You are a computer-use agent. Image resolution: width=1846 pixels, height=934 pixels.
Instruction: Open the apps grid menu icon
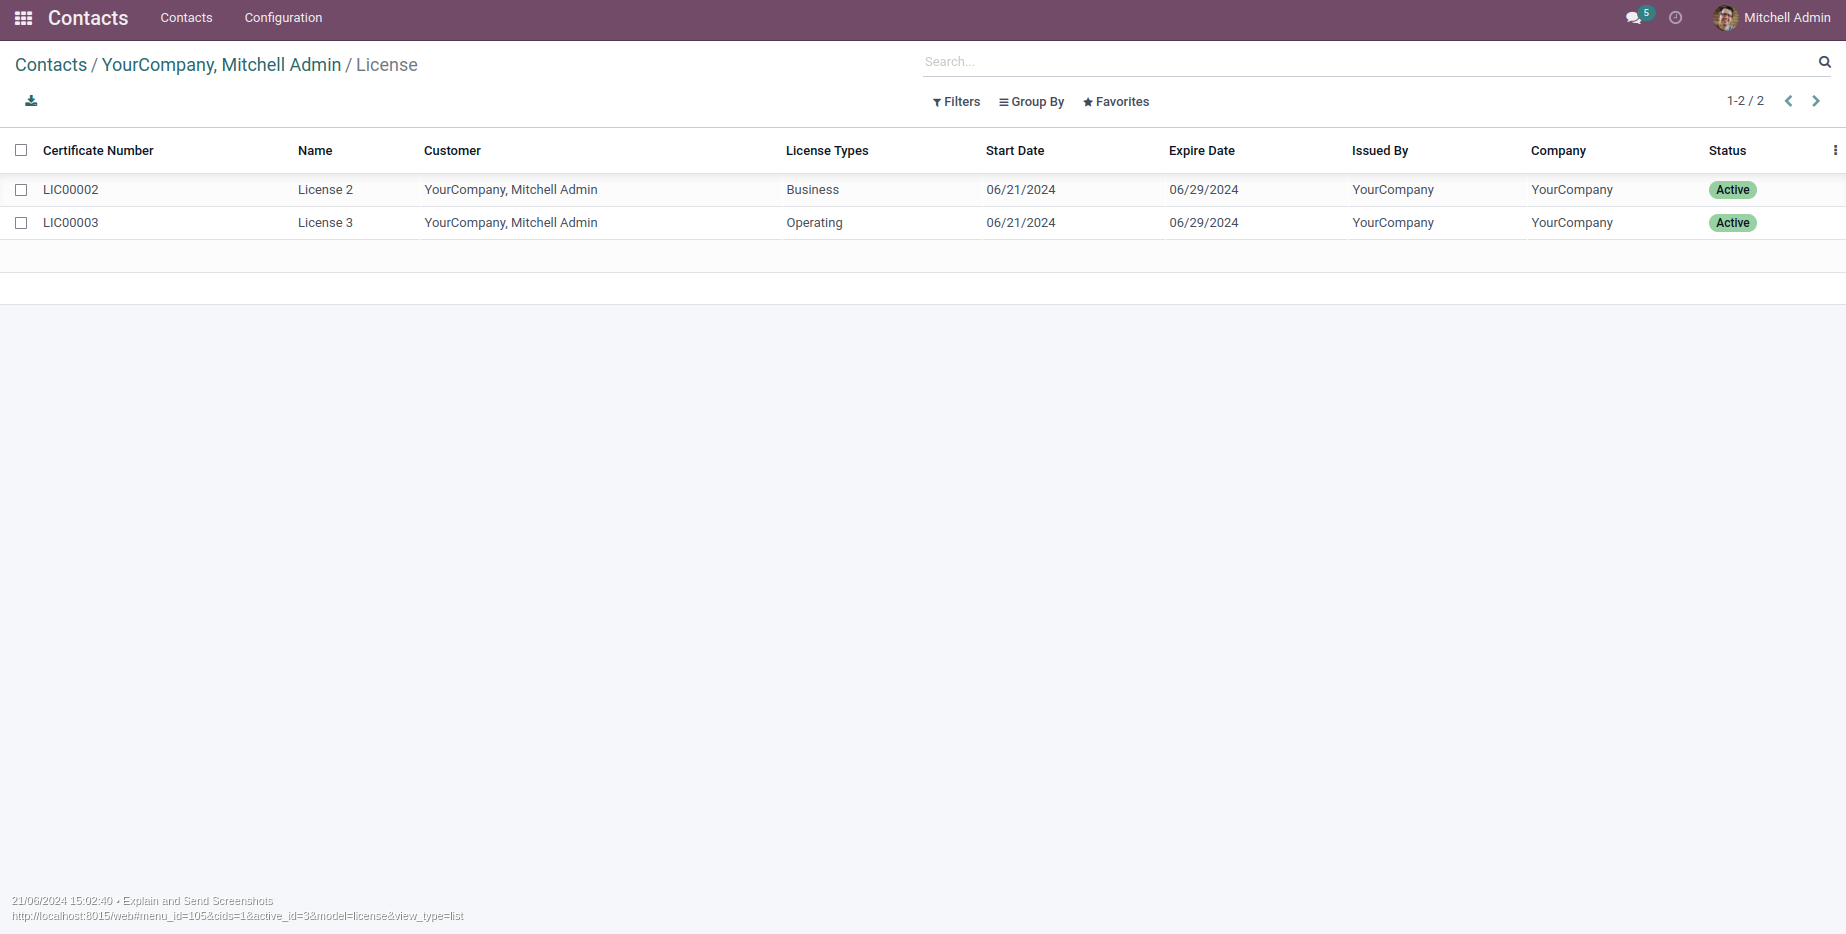click(x=23, y=18)
